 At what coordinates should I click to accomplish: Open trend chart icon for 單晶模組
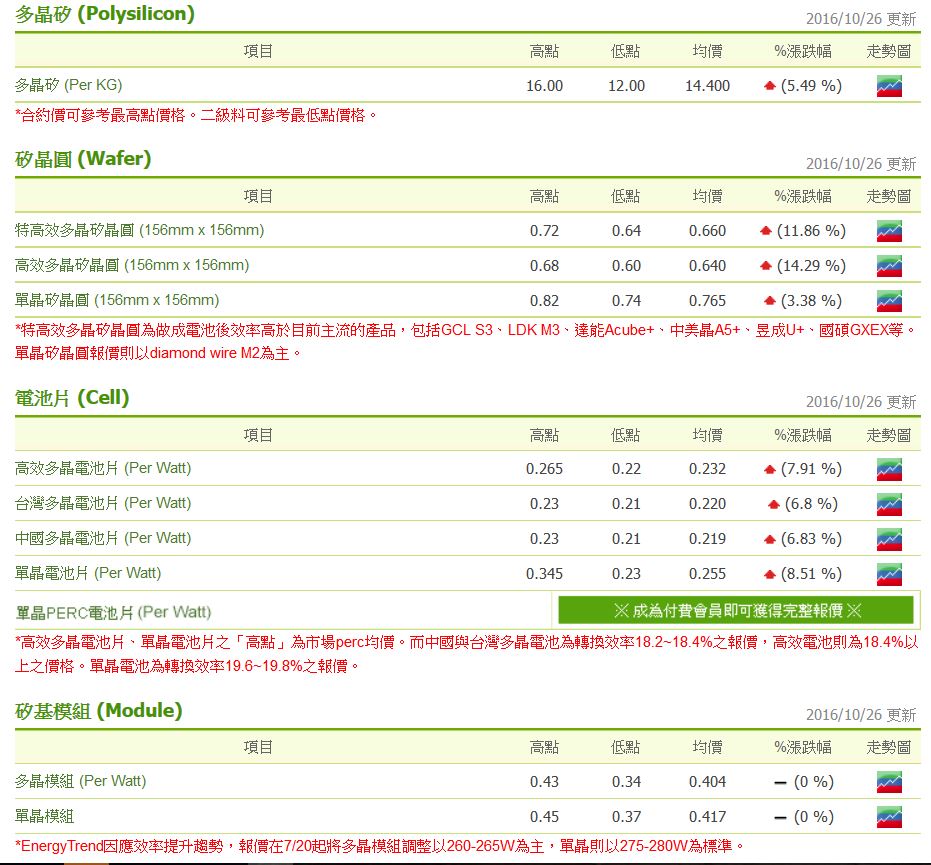(x=889, y=817)
